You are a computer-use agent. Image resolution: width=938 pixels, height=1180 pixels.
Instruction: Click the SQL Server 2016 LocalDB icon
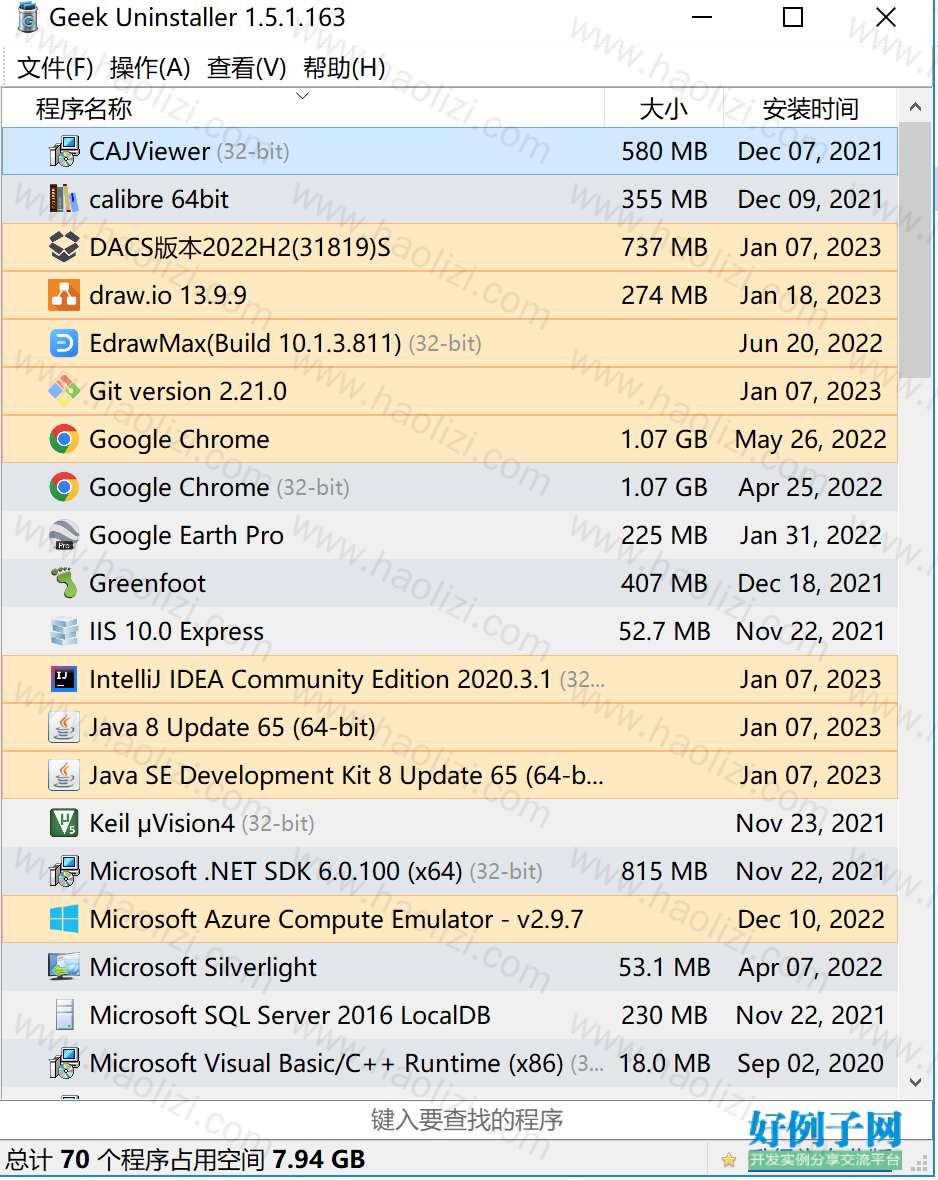pyautogui.click(x=65, y=1015)
